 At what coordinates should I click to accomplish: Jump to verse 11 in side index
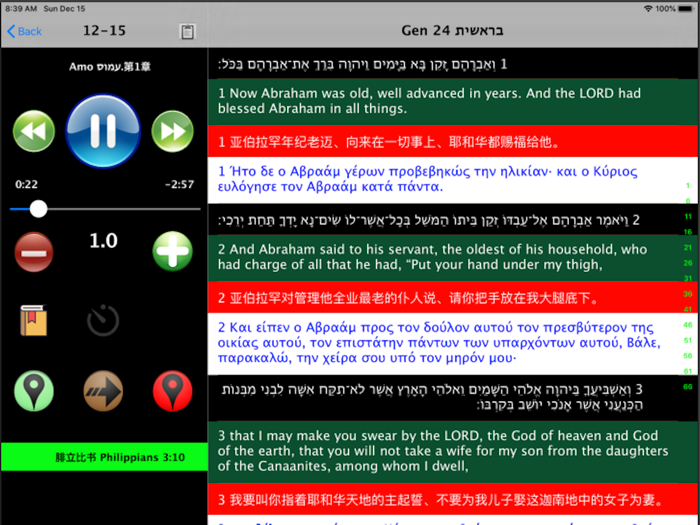pyautogui.click(x=688, y=217)
